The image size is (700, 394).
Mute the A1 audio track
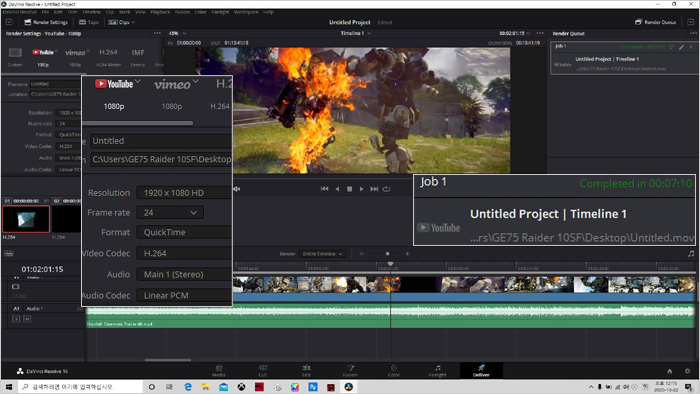click(27, 319)
